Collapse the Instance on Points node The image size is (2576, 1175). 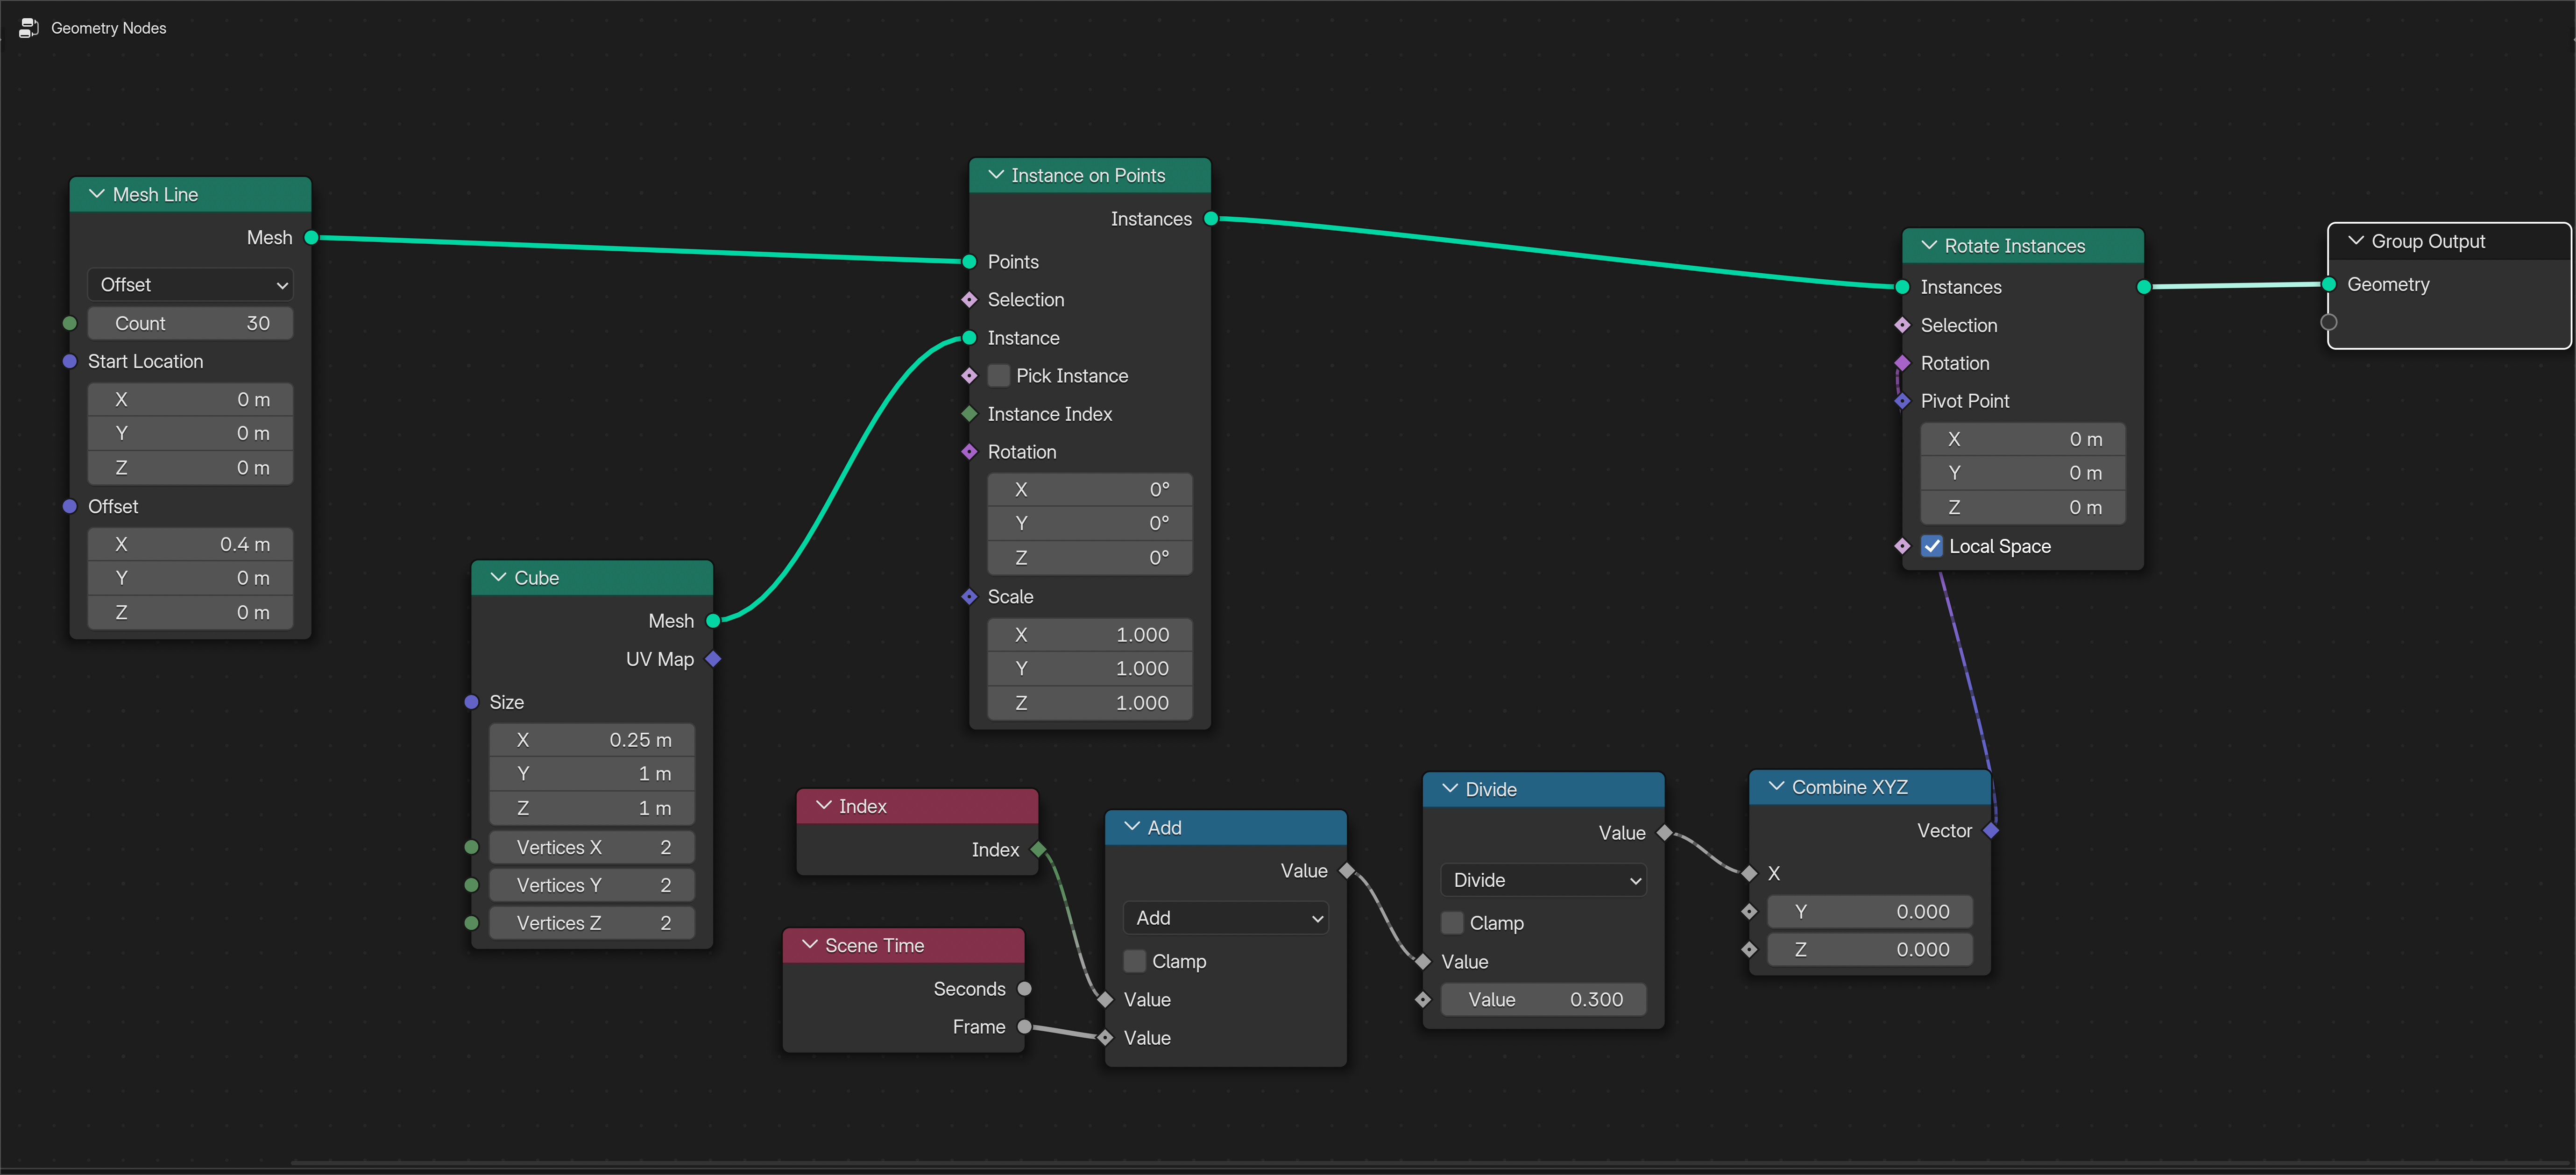tap(996, 175)
